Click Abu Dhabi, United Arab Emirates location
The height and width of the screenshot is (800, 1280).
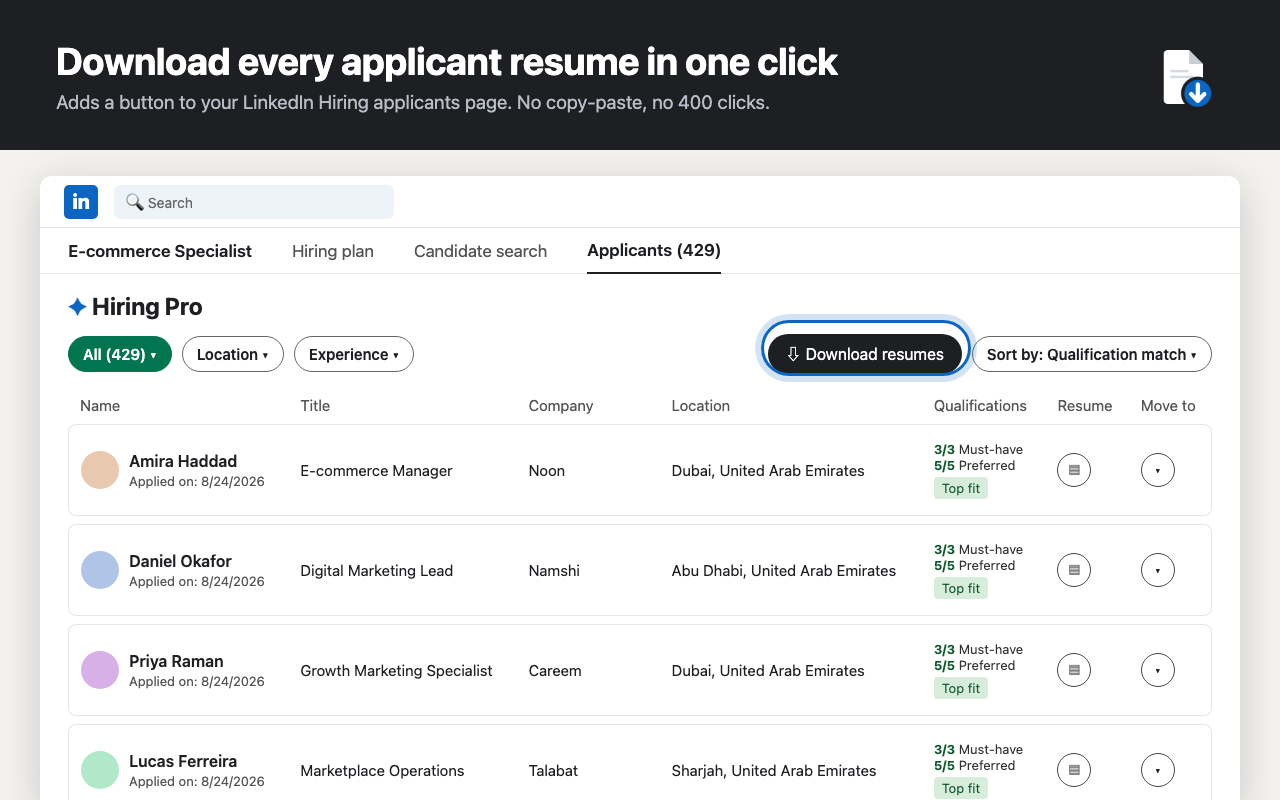(x=784, y=570)
